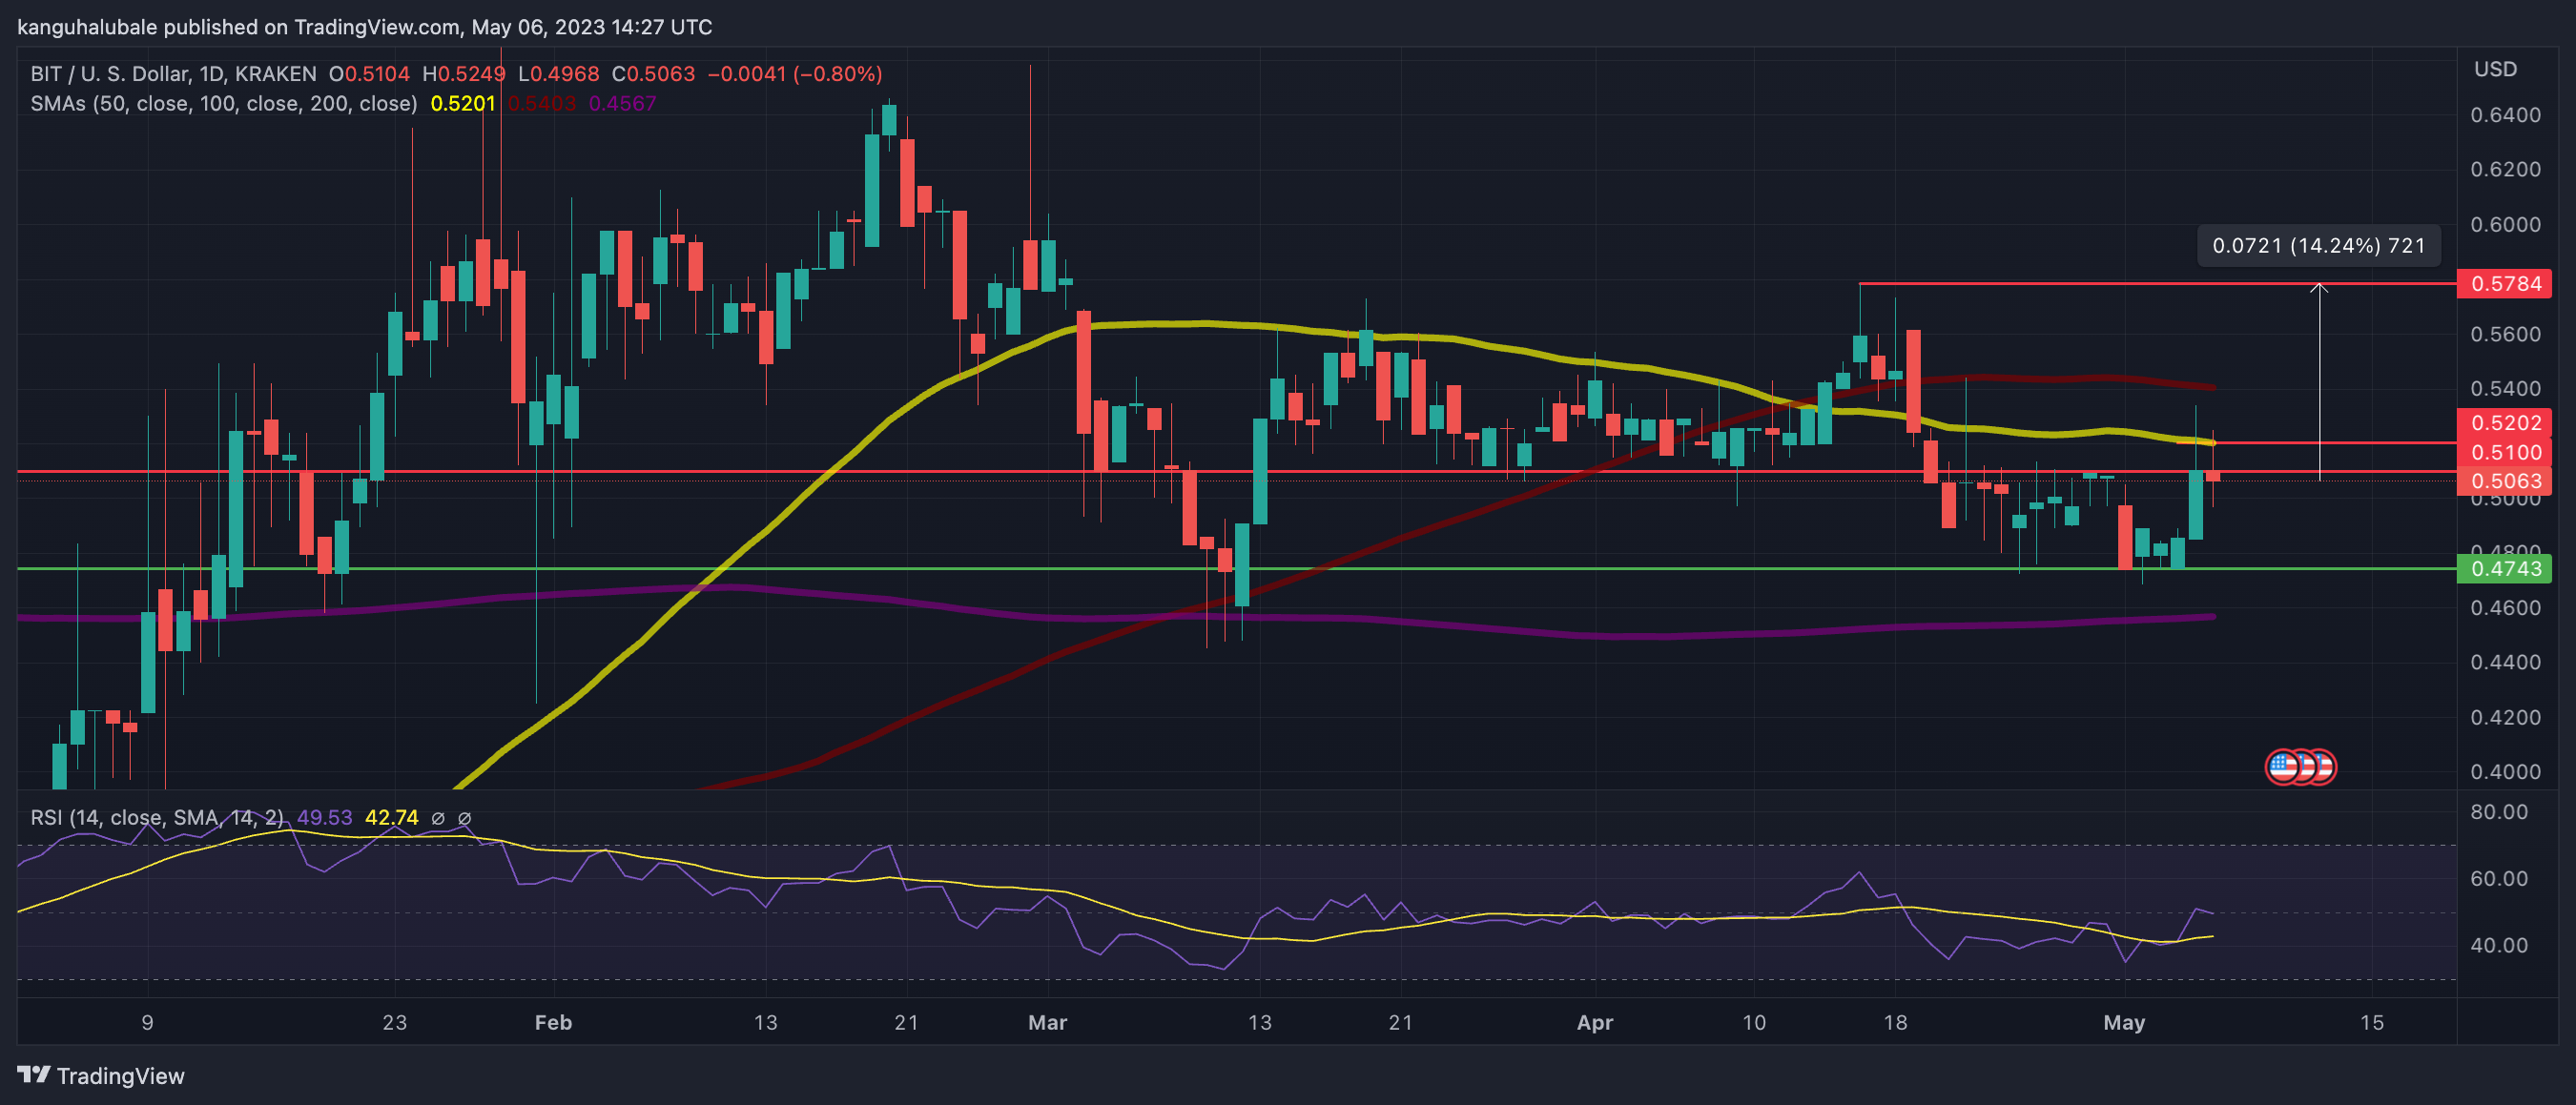Click the yellow SMA 50 value 0.5201
Viewport: 2576px width, 1105px height.
coord(463,103)
